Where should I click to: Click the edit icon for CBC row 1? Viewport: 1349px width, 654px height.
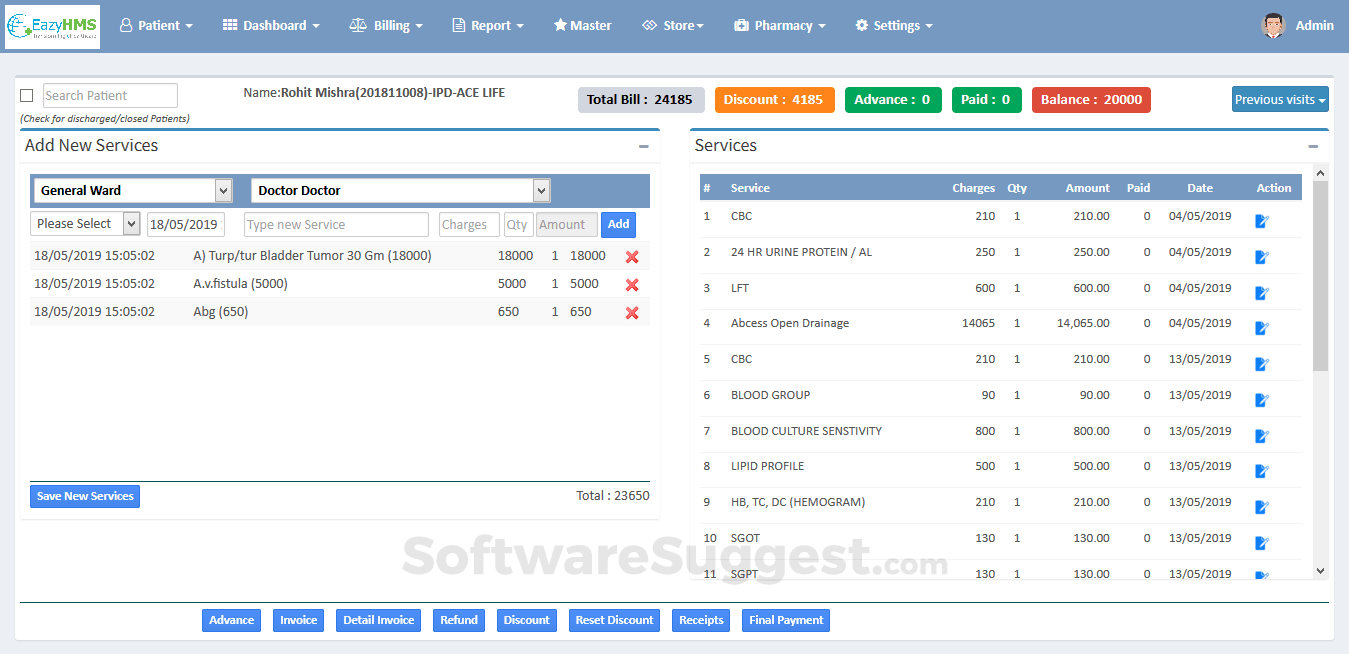1262,221
